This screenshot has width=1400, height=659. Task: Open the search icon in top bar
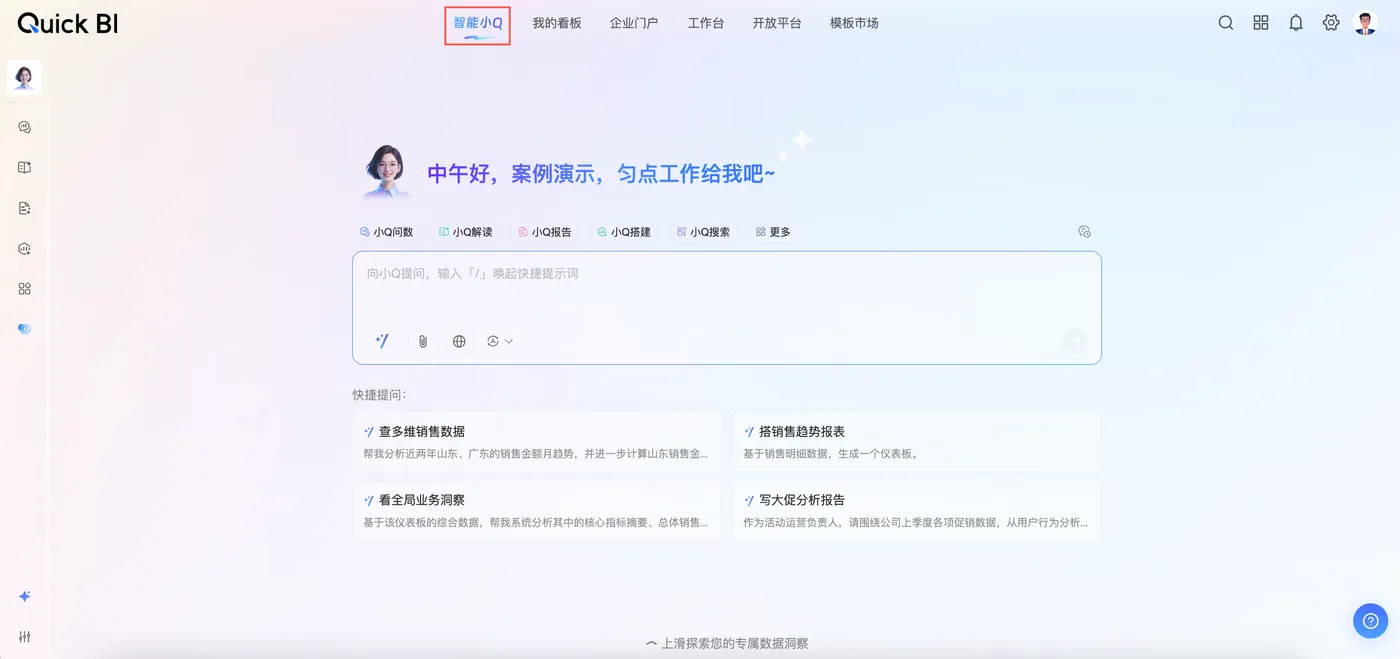point(1225,23)
